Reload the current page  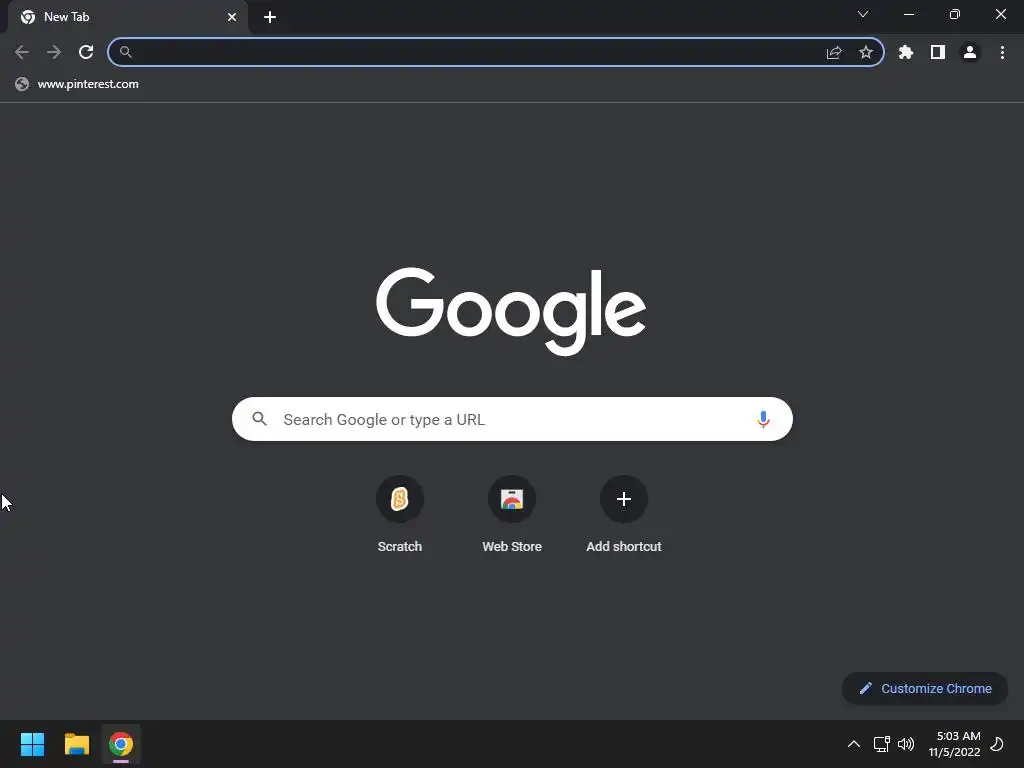coord(86,52)
